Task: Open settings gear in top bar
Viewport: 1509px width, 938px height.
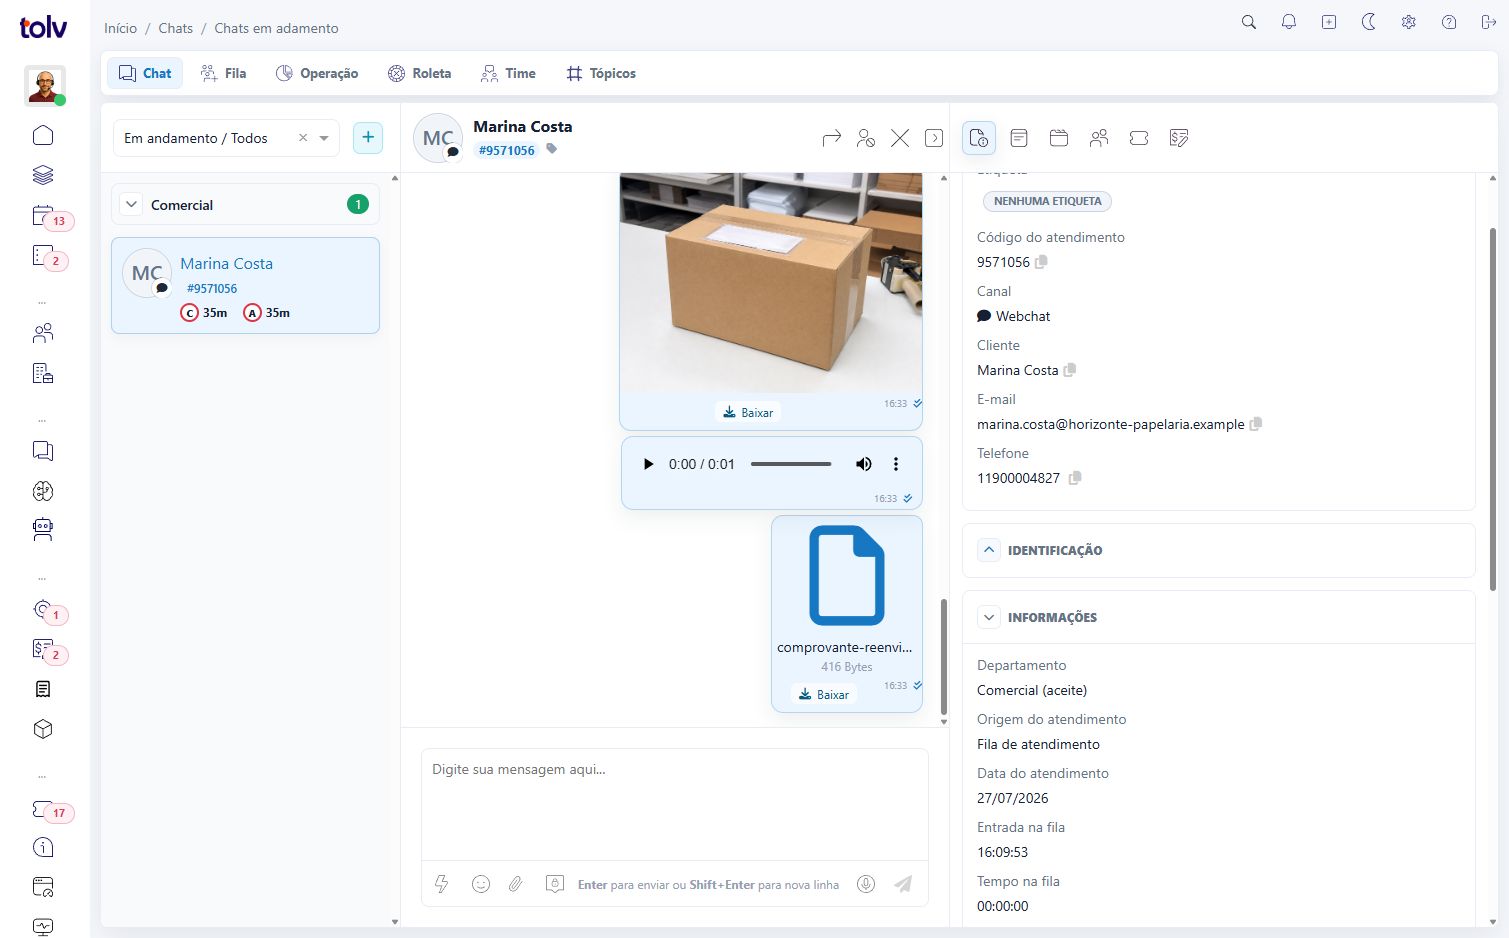Action: pos(1409,22)
